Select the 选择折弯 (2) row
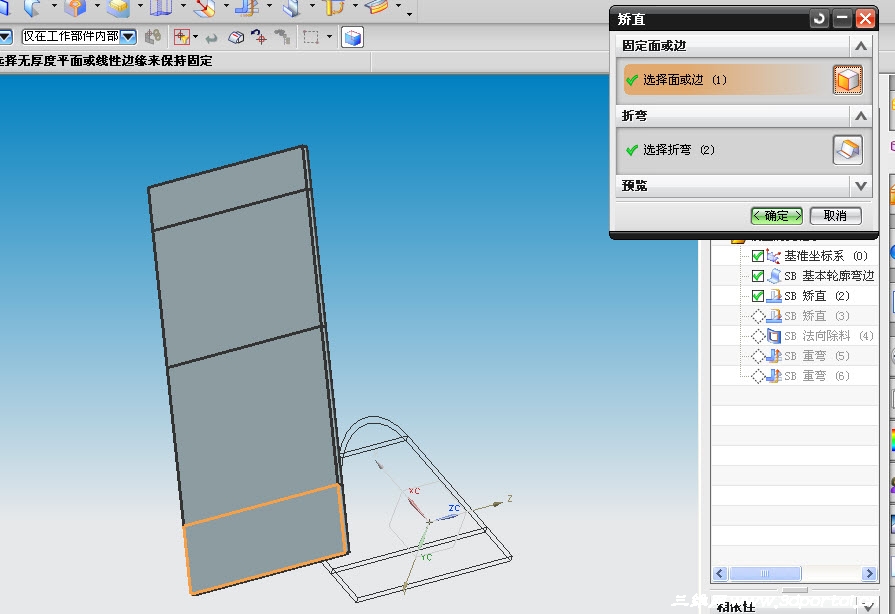The width and height of the screenshot is (895, 614). [726, 150]
